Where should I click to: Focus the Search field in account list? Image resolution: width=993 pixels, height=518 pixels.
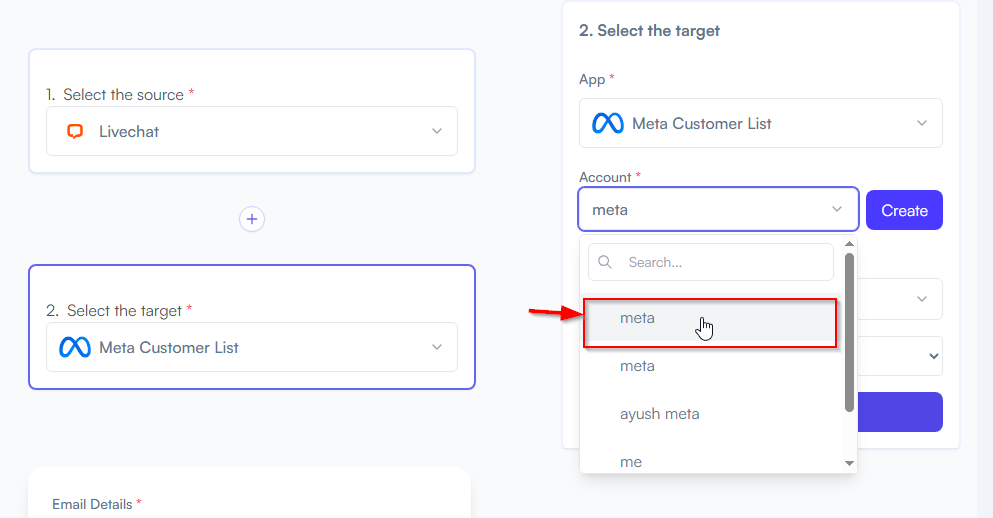tap(711, 262)
